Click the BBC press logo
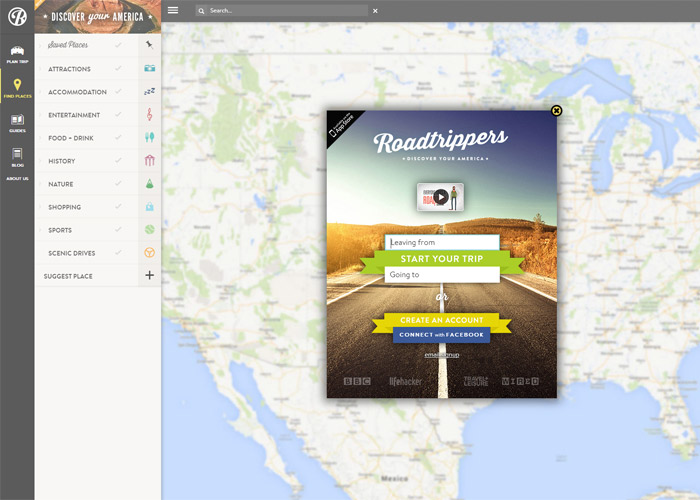This screenshot has width=700, height=500. 357,381
